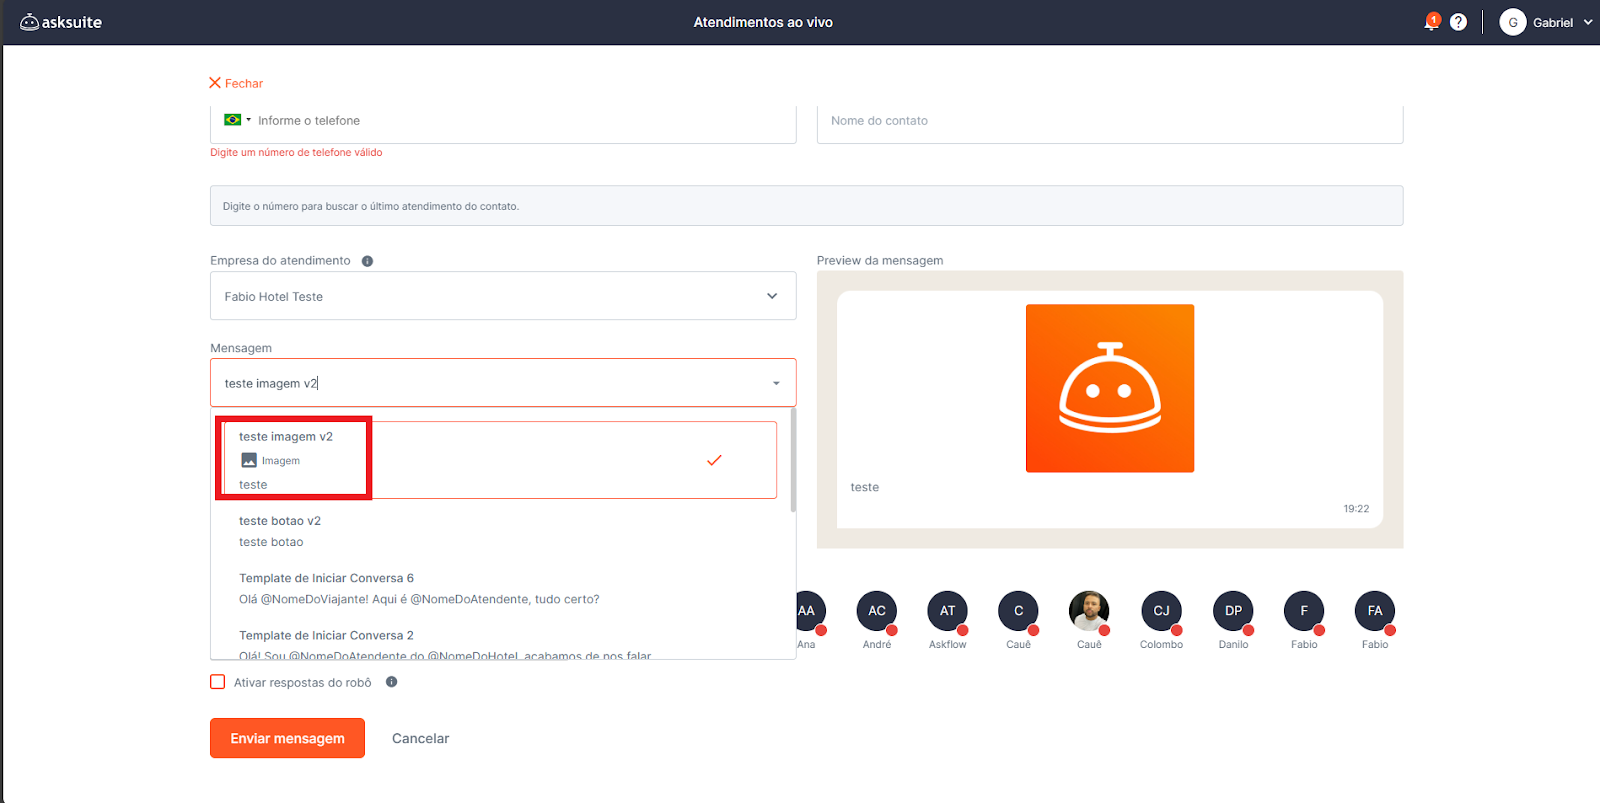The width and height of the screenshot is (1600, 803).
Task: Expand the Gabriel account menu chevron
Action: coord(1588,22)
